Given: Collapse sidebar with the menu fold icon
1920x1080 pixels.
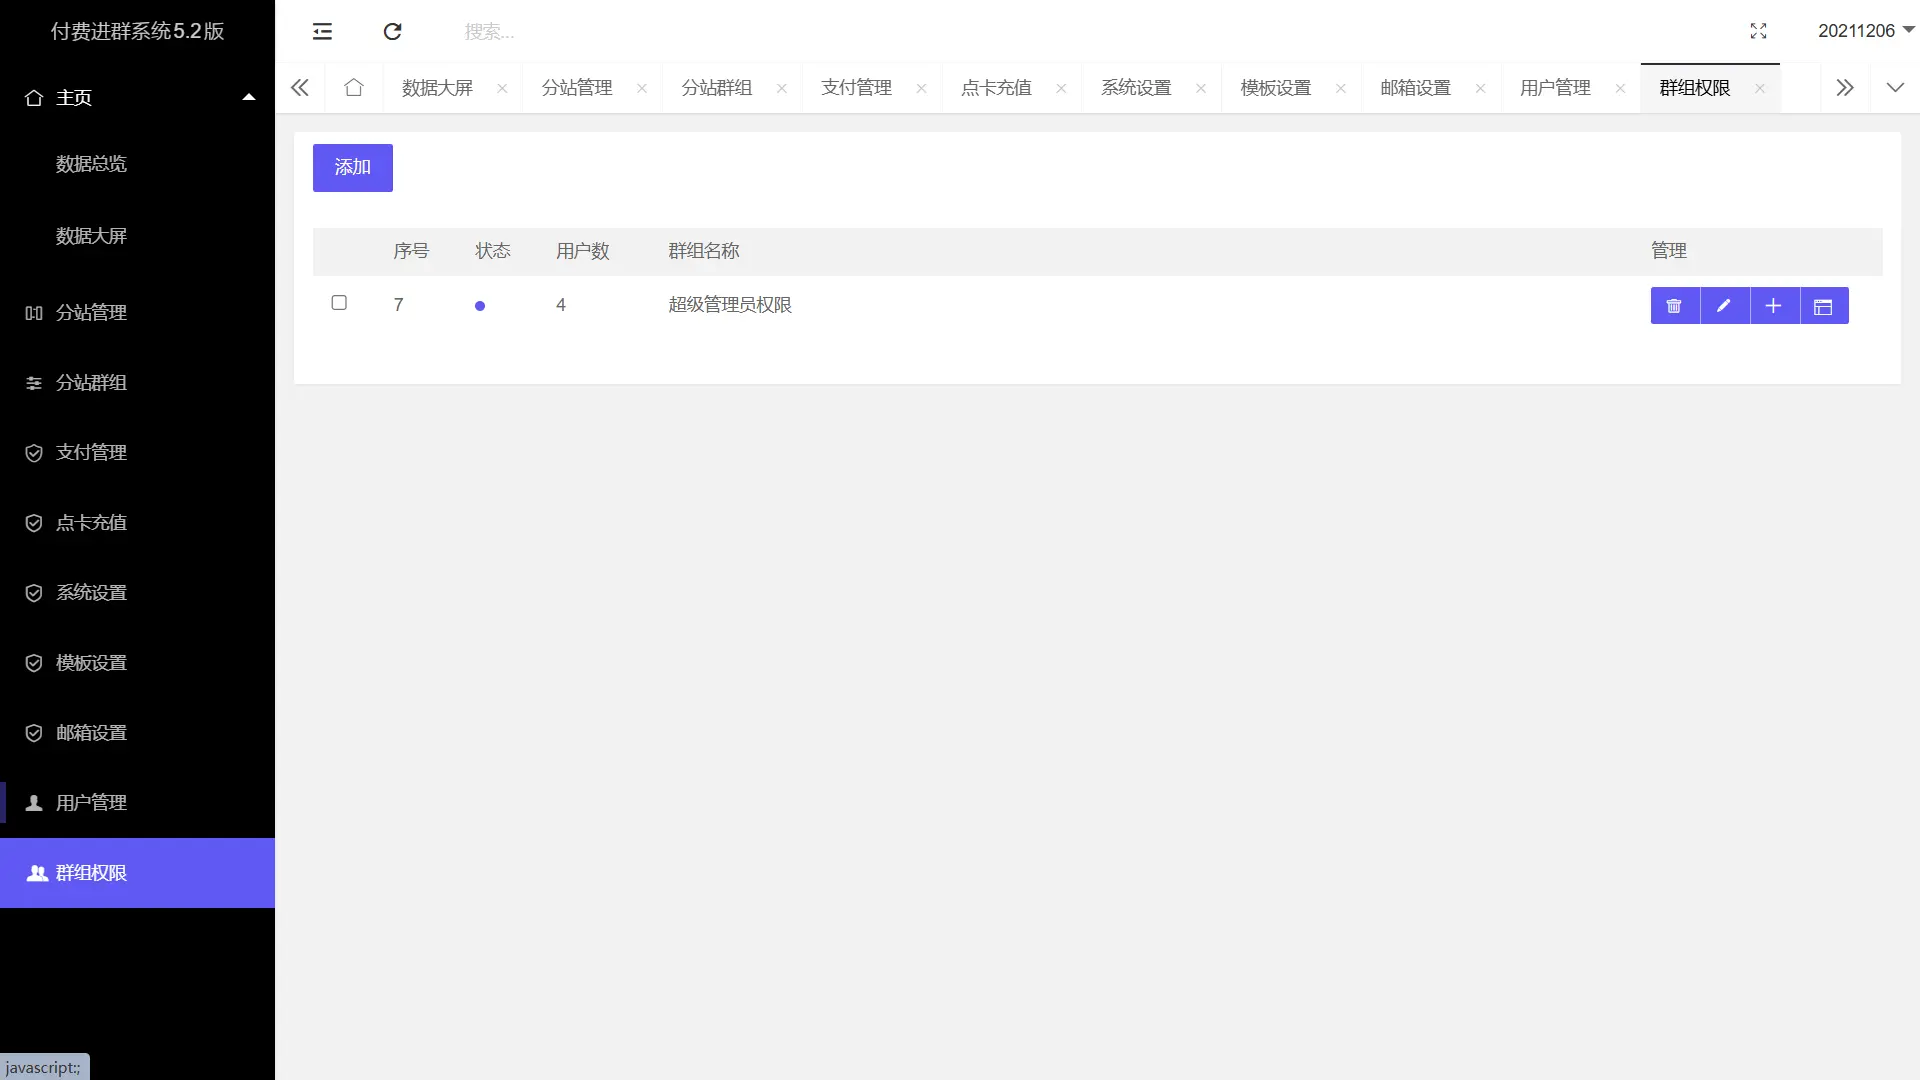Looking at the screenshot, I should pyautogui.click(x=322, y=32).
